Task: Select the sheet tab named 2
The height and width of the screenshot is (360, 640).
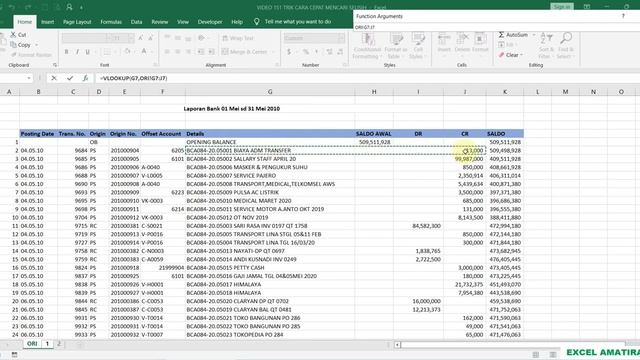Action: coord(59,344)
